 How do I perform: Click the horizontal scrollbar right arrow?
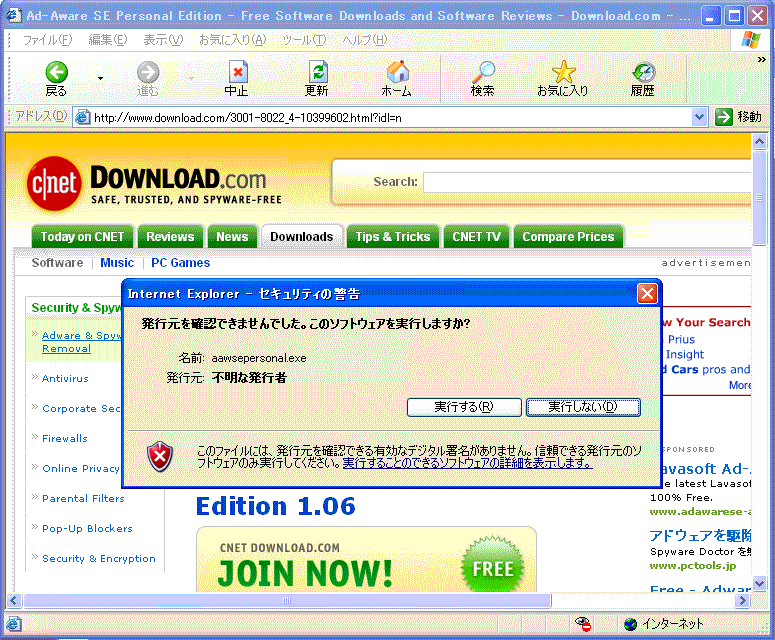point(742,601)
